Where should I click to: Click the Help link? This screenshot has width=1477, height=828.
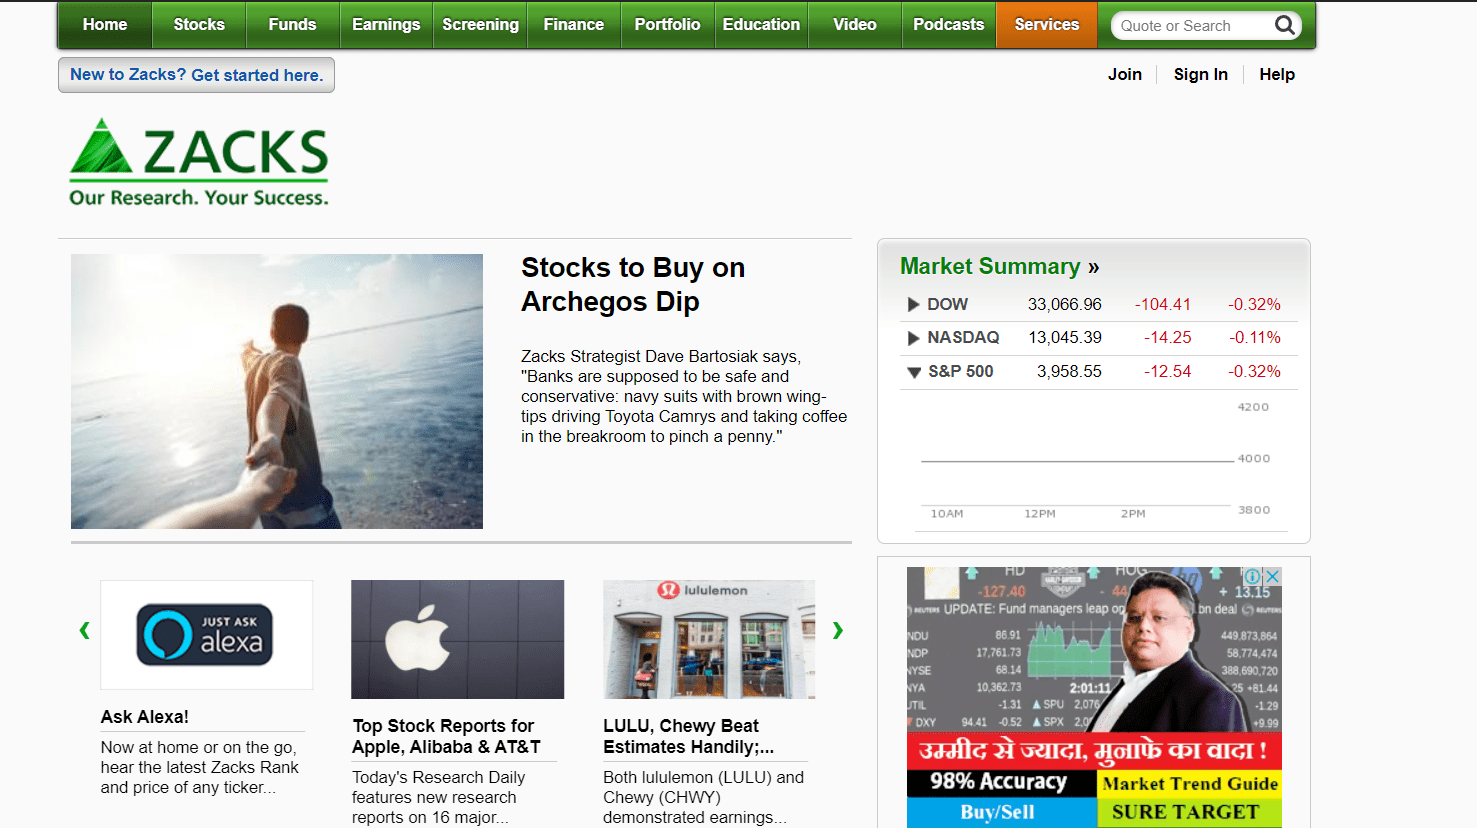(x=1277, y=74)
